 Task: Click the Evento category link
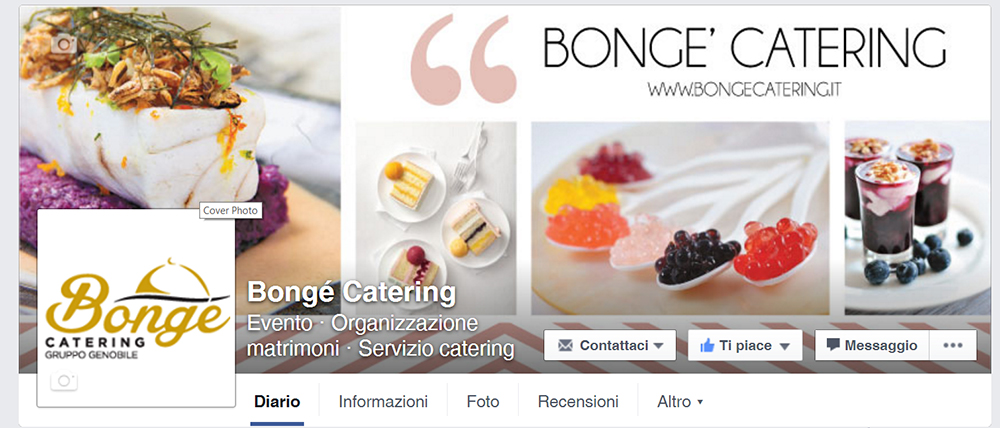279,323
